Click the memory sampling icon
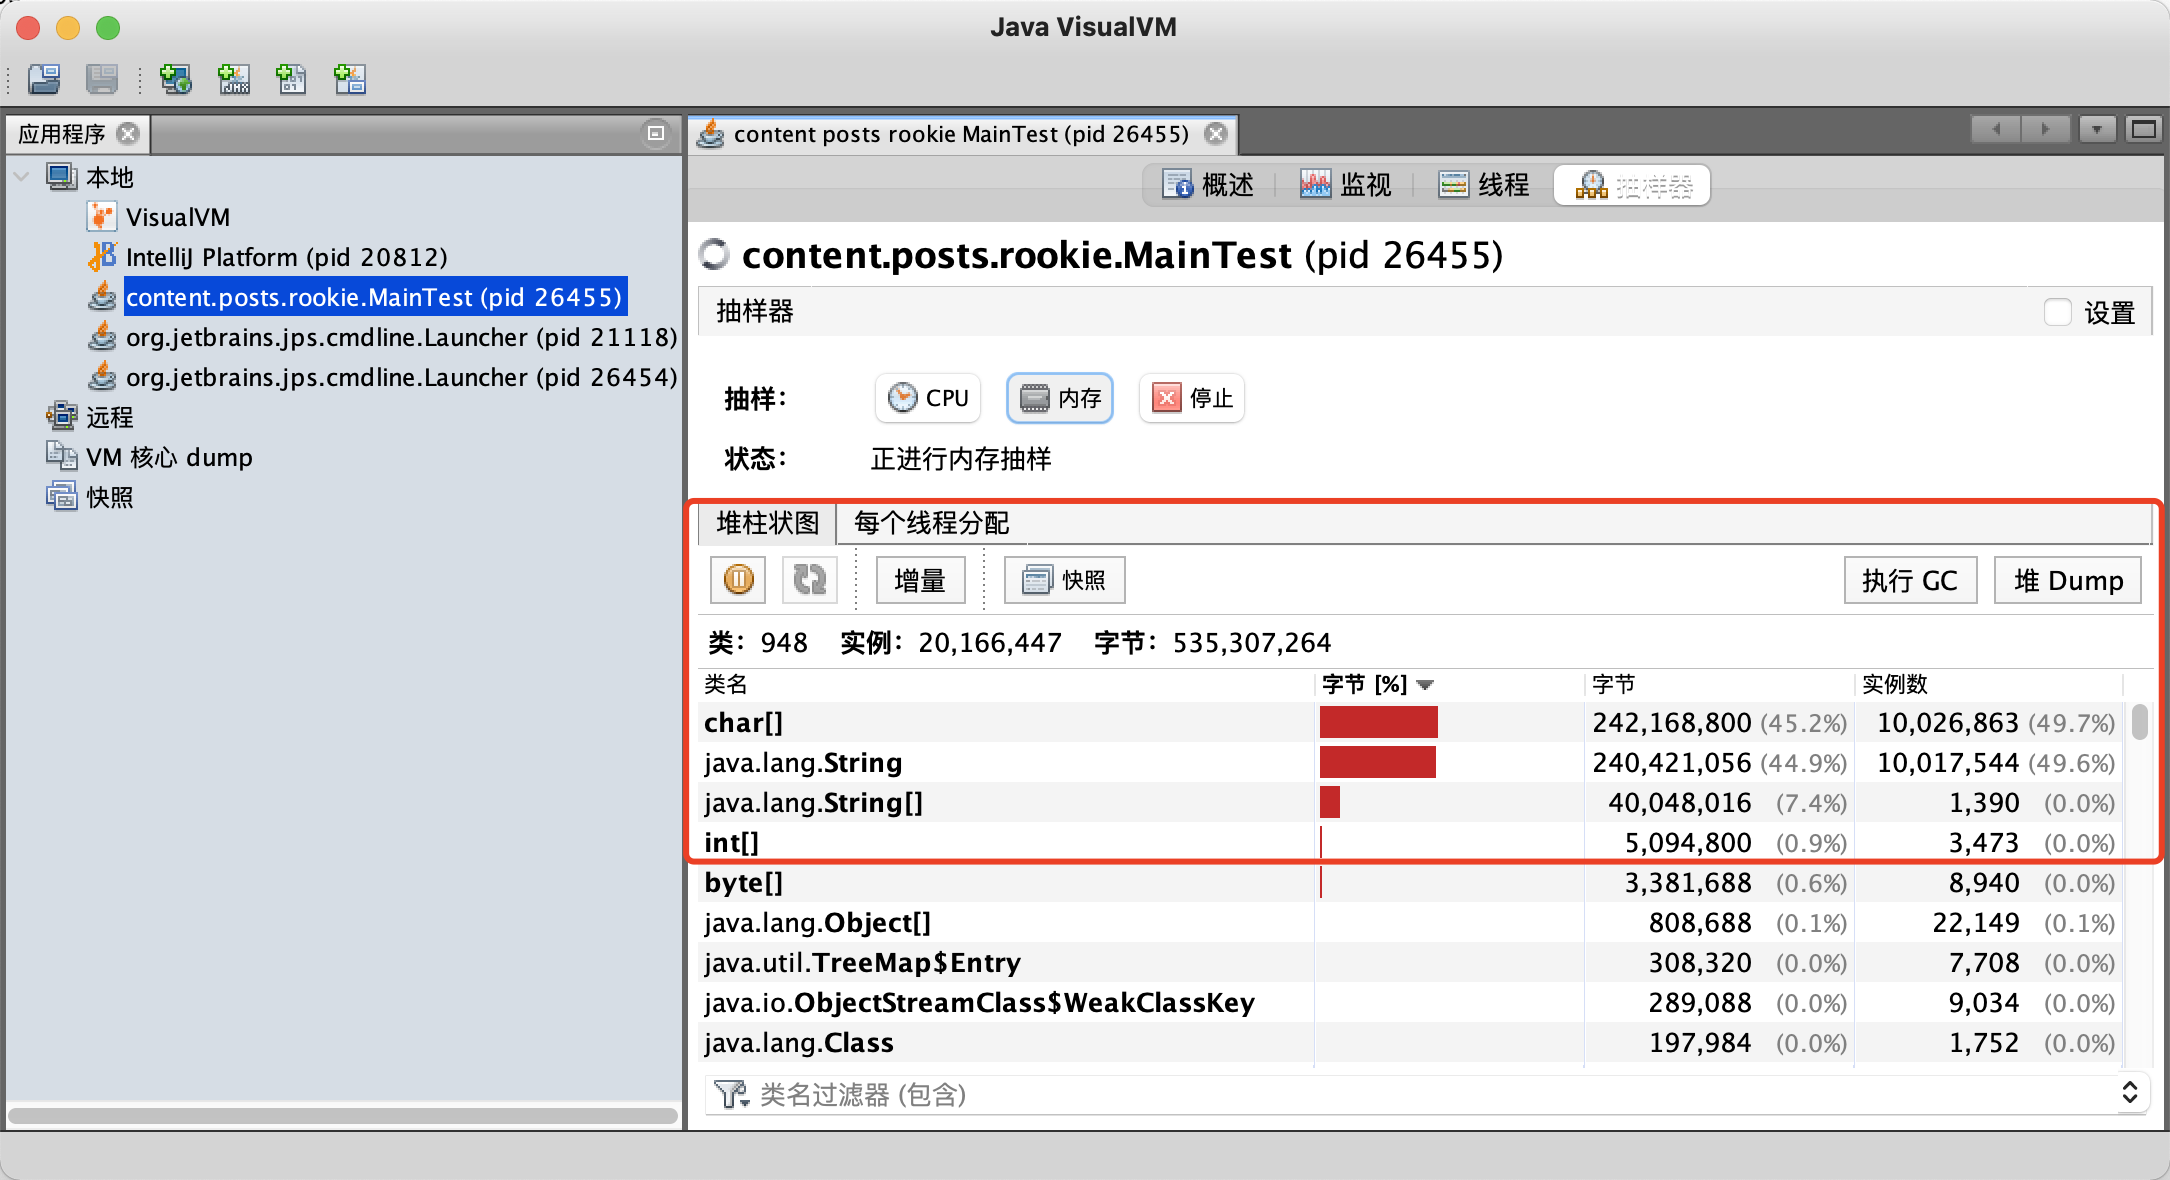Viewport: 2170px width, 1180px height. click(x=1060, y=398)
